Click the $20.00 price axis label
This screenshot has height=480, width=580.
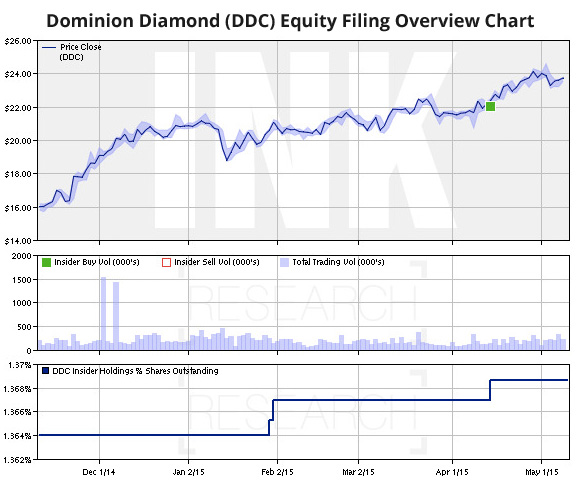(x=18, y=141)
